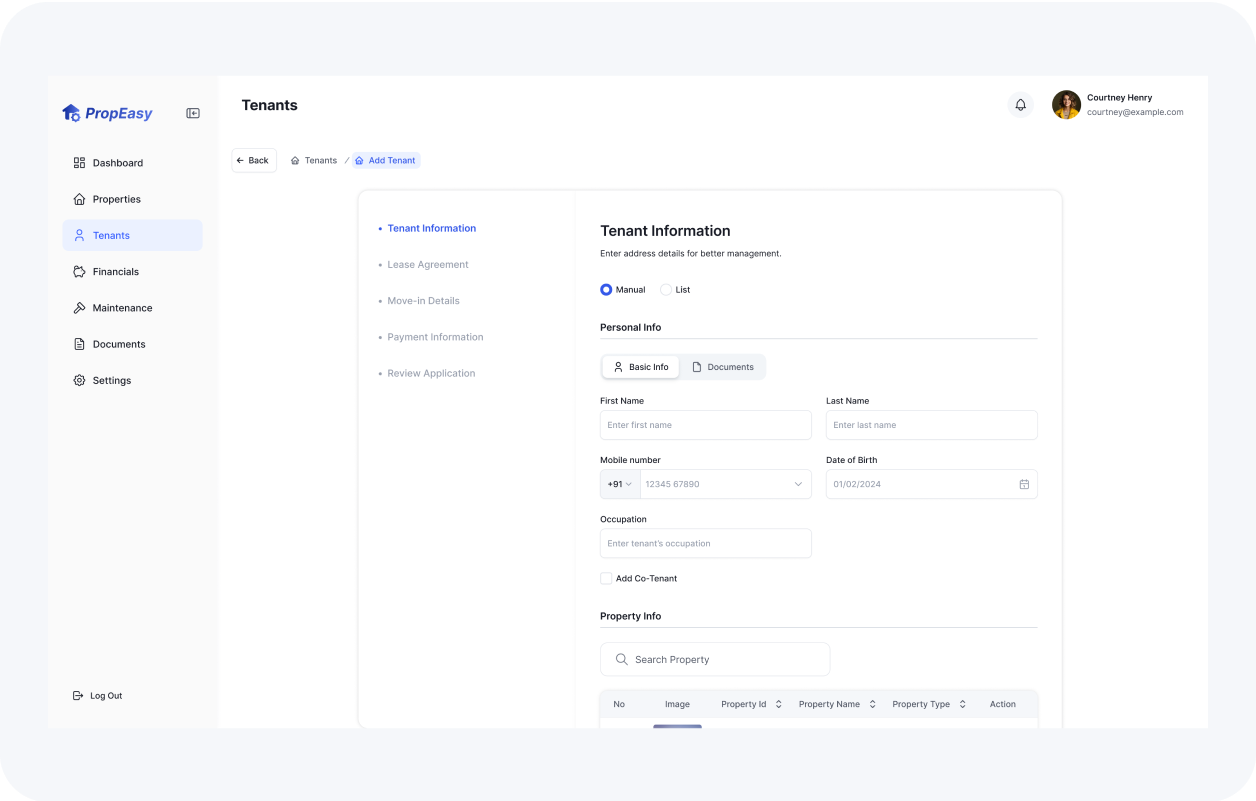Click the Image column header
1256x801 pixels.
click(x=677, y=704)
